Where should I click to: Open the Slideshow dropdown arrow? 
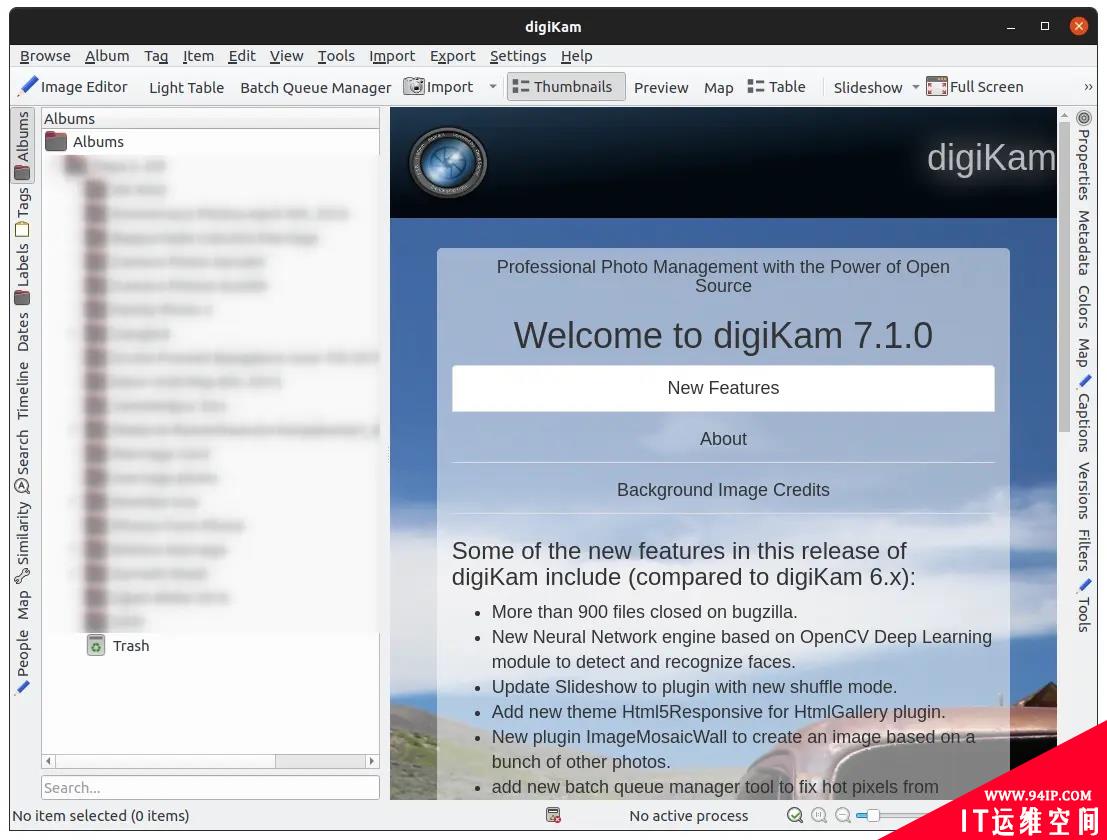click(916, 87)
